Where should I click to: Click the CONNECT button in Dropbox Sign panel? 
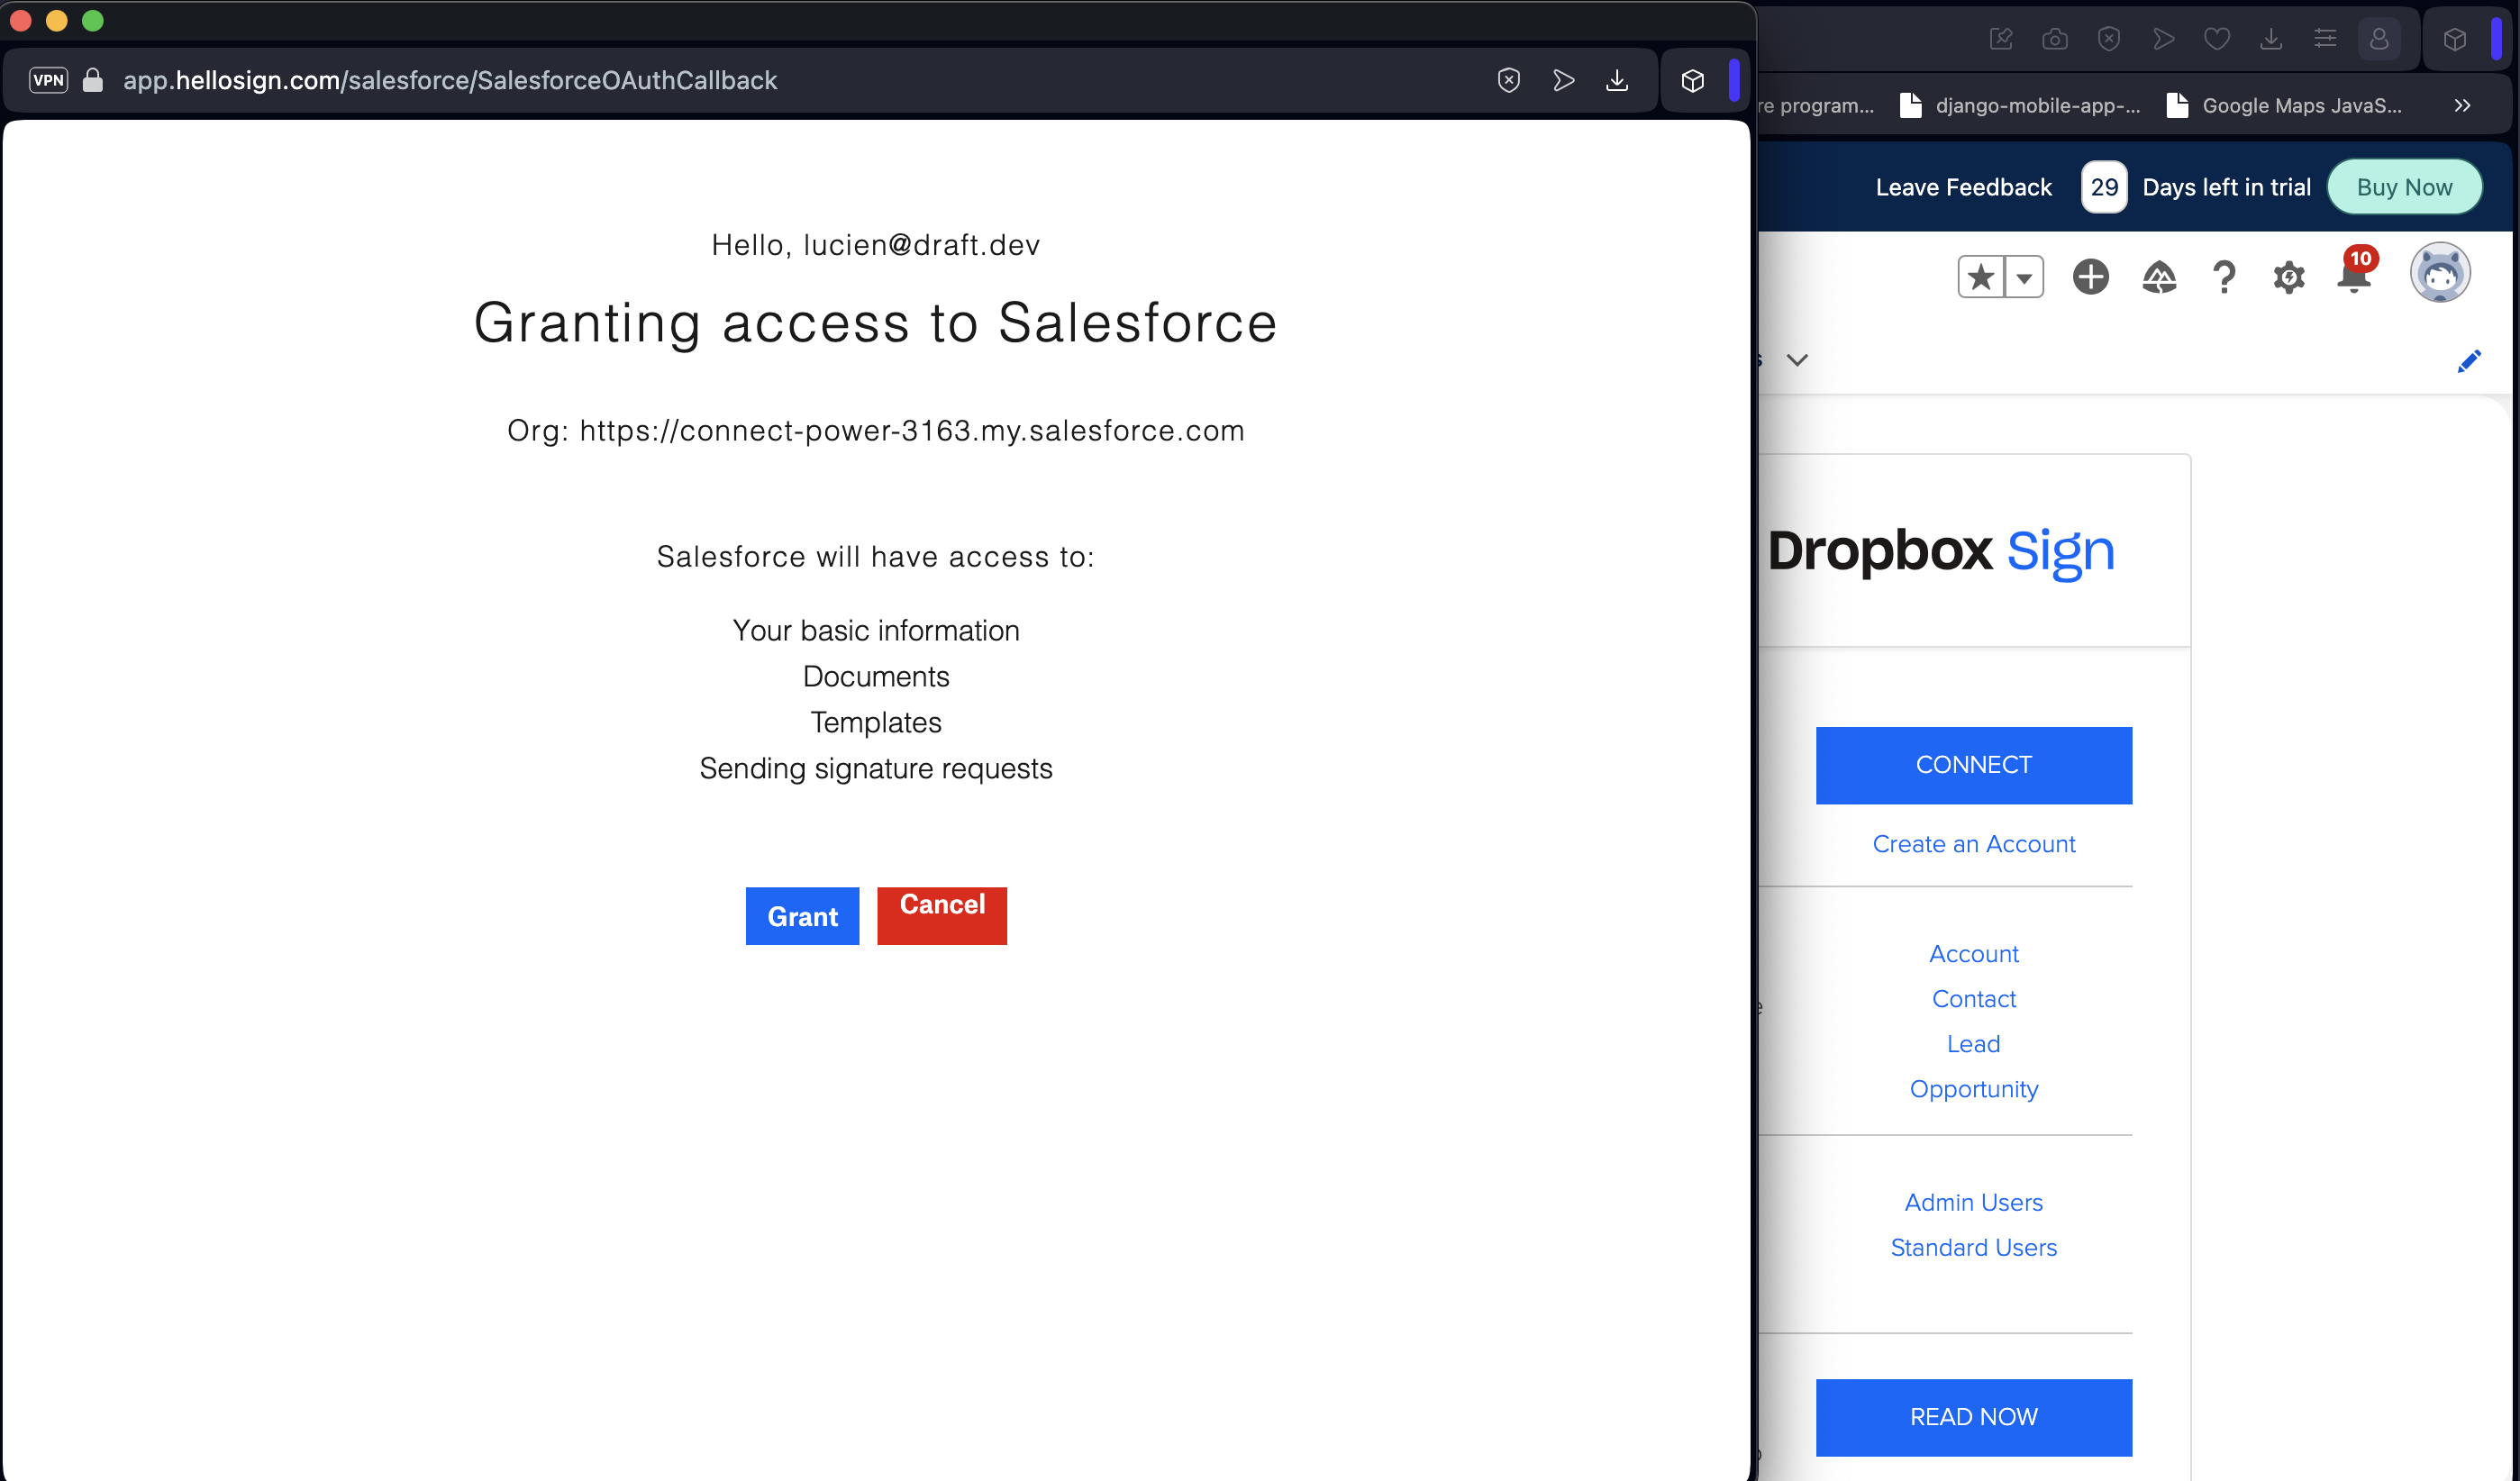pyautogui.click(x=1973, y=765)
